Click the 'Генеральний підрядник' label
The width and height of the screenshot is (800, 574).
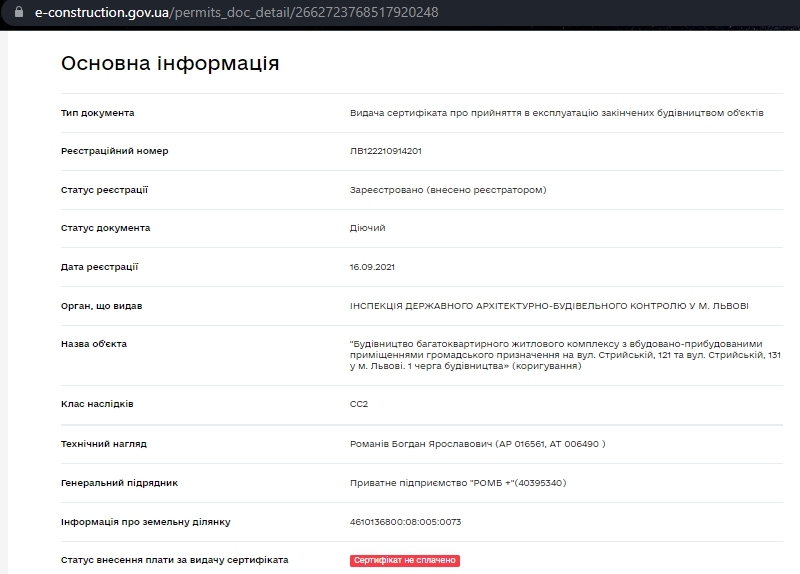[119, 483]
